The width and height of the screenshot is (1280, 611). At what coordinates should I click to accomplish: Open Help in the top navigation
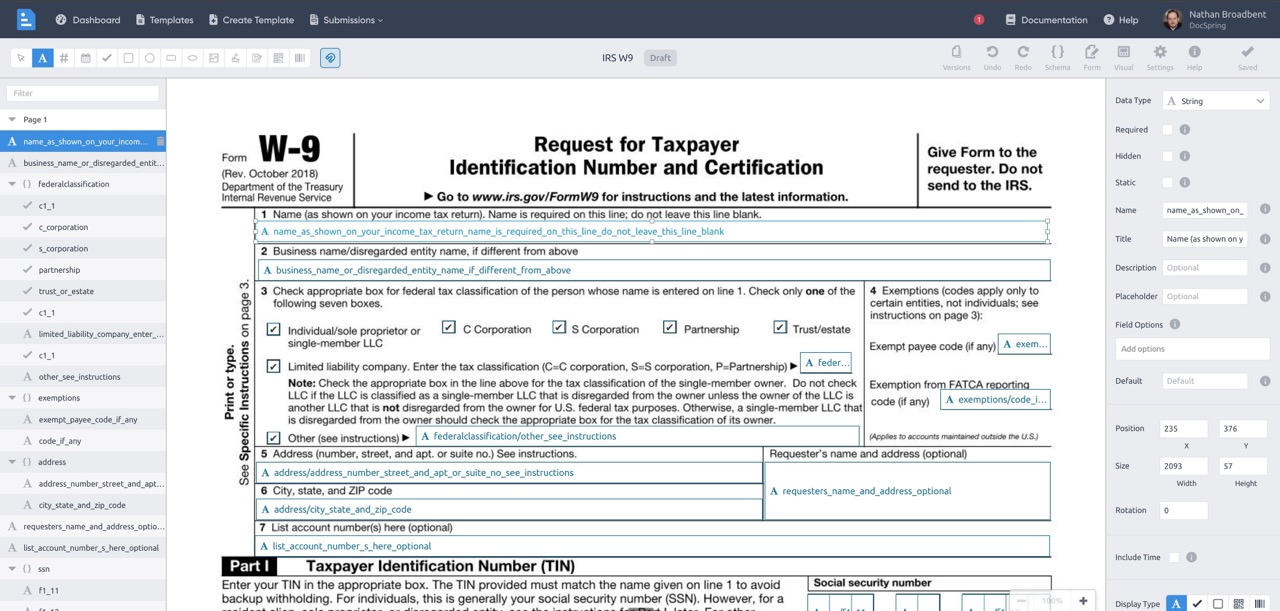[1121, 20]
